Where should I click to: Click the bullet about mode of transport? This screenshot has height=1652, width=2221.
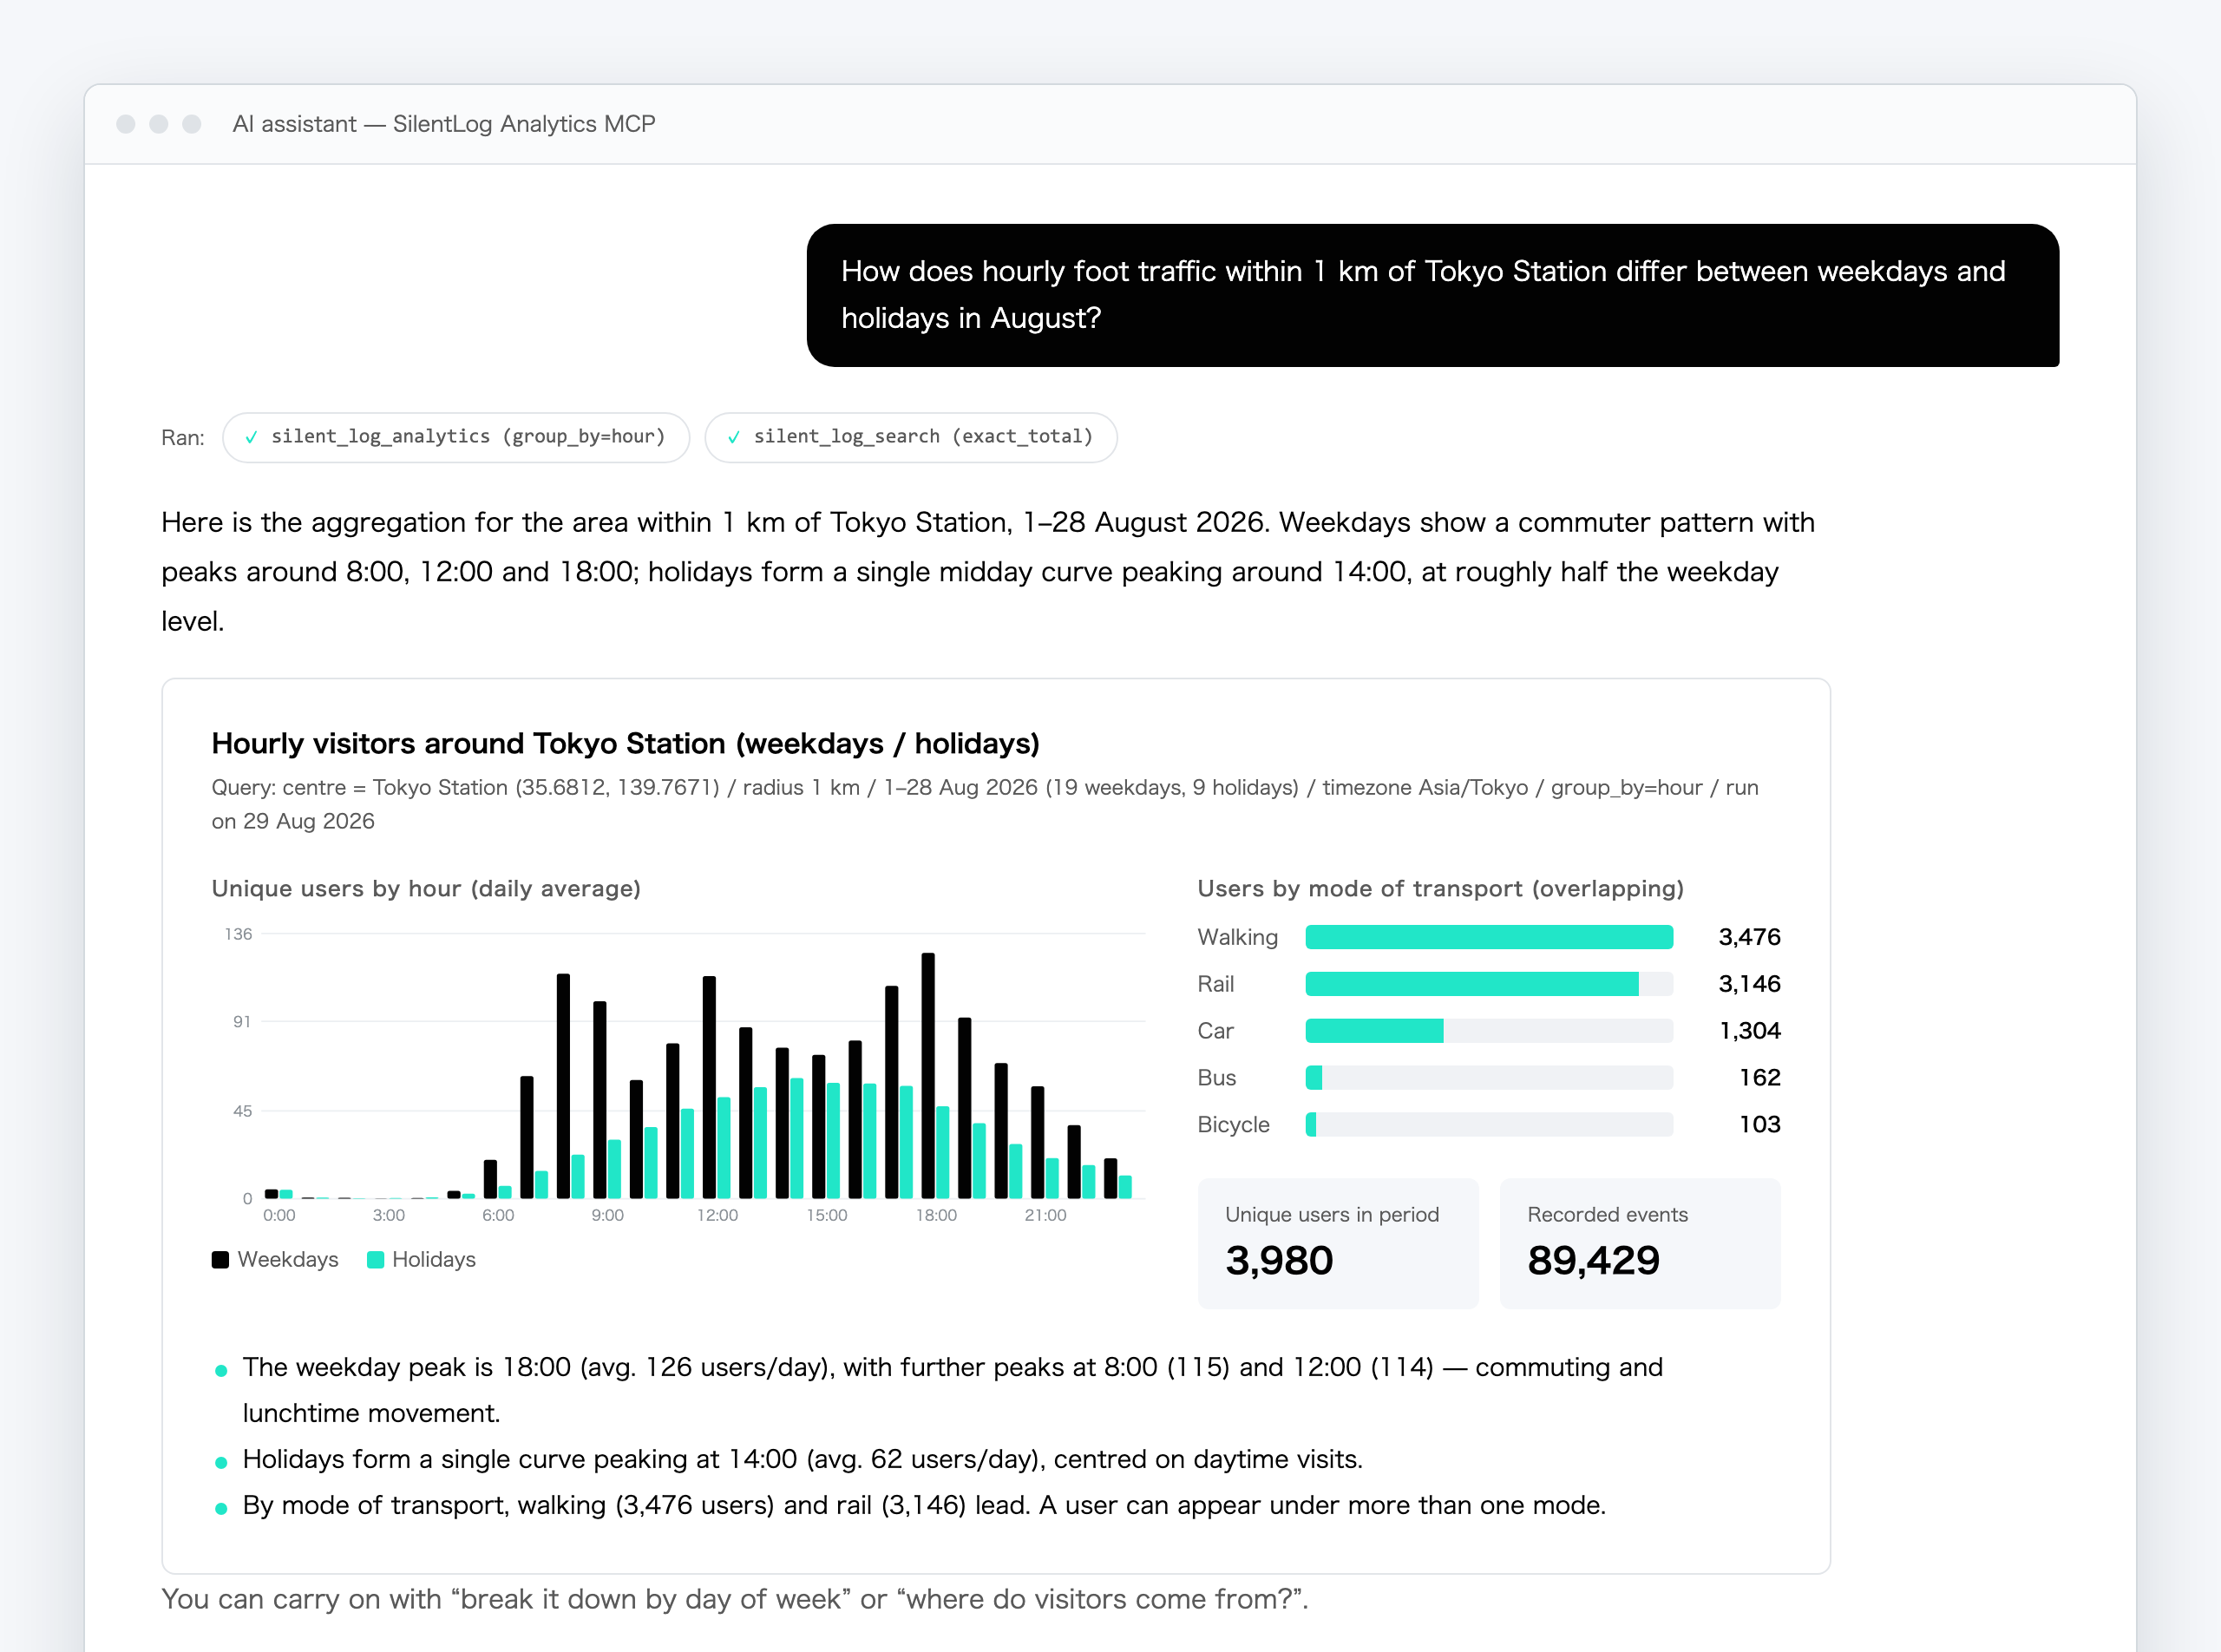pyautogui.click(x=924, y=1505)
